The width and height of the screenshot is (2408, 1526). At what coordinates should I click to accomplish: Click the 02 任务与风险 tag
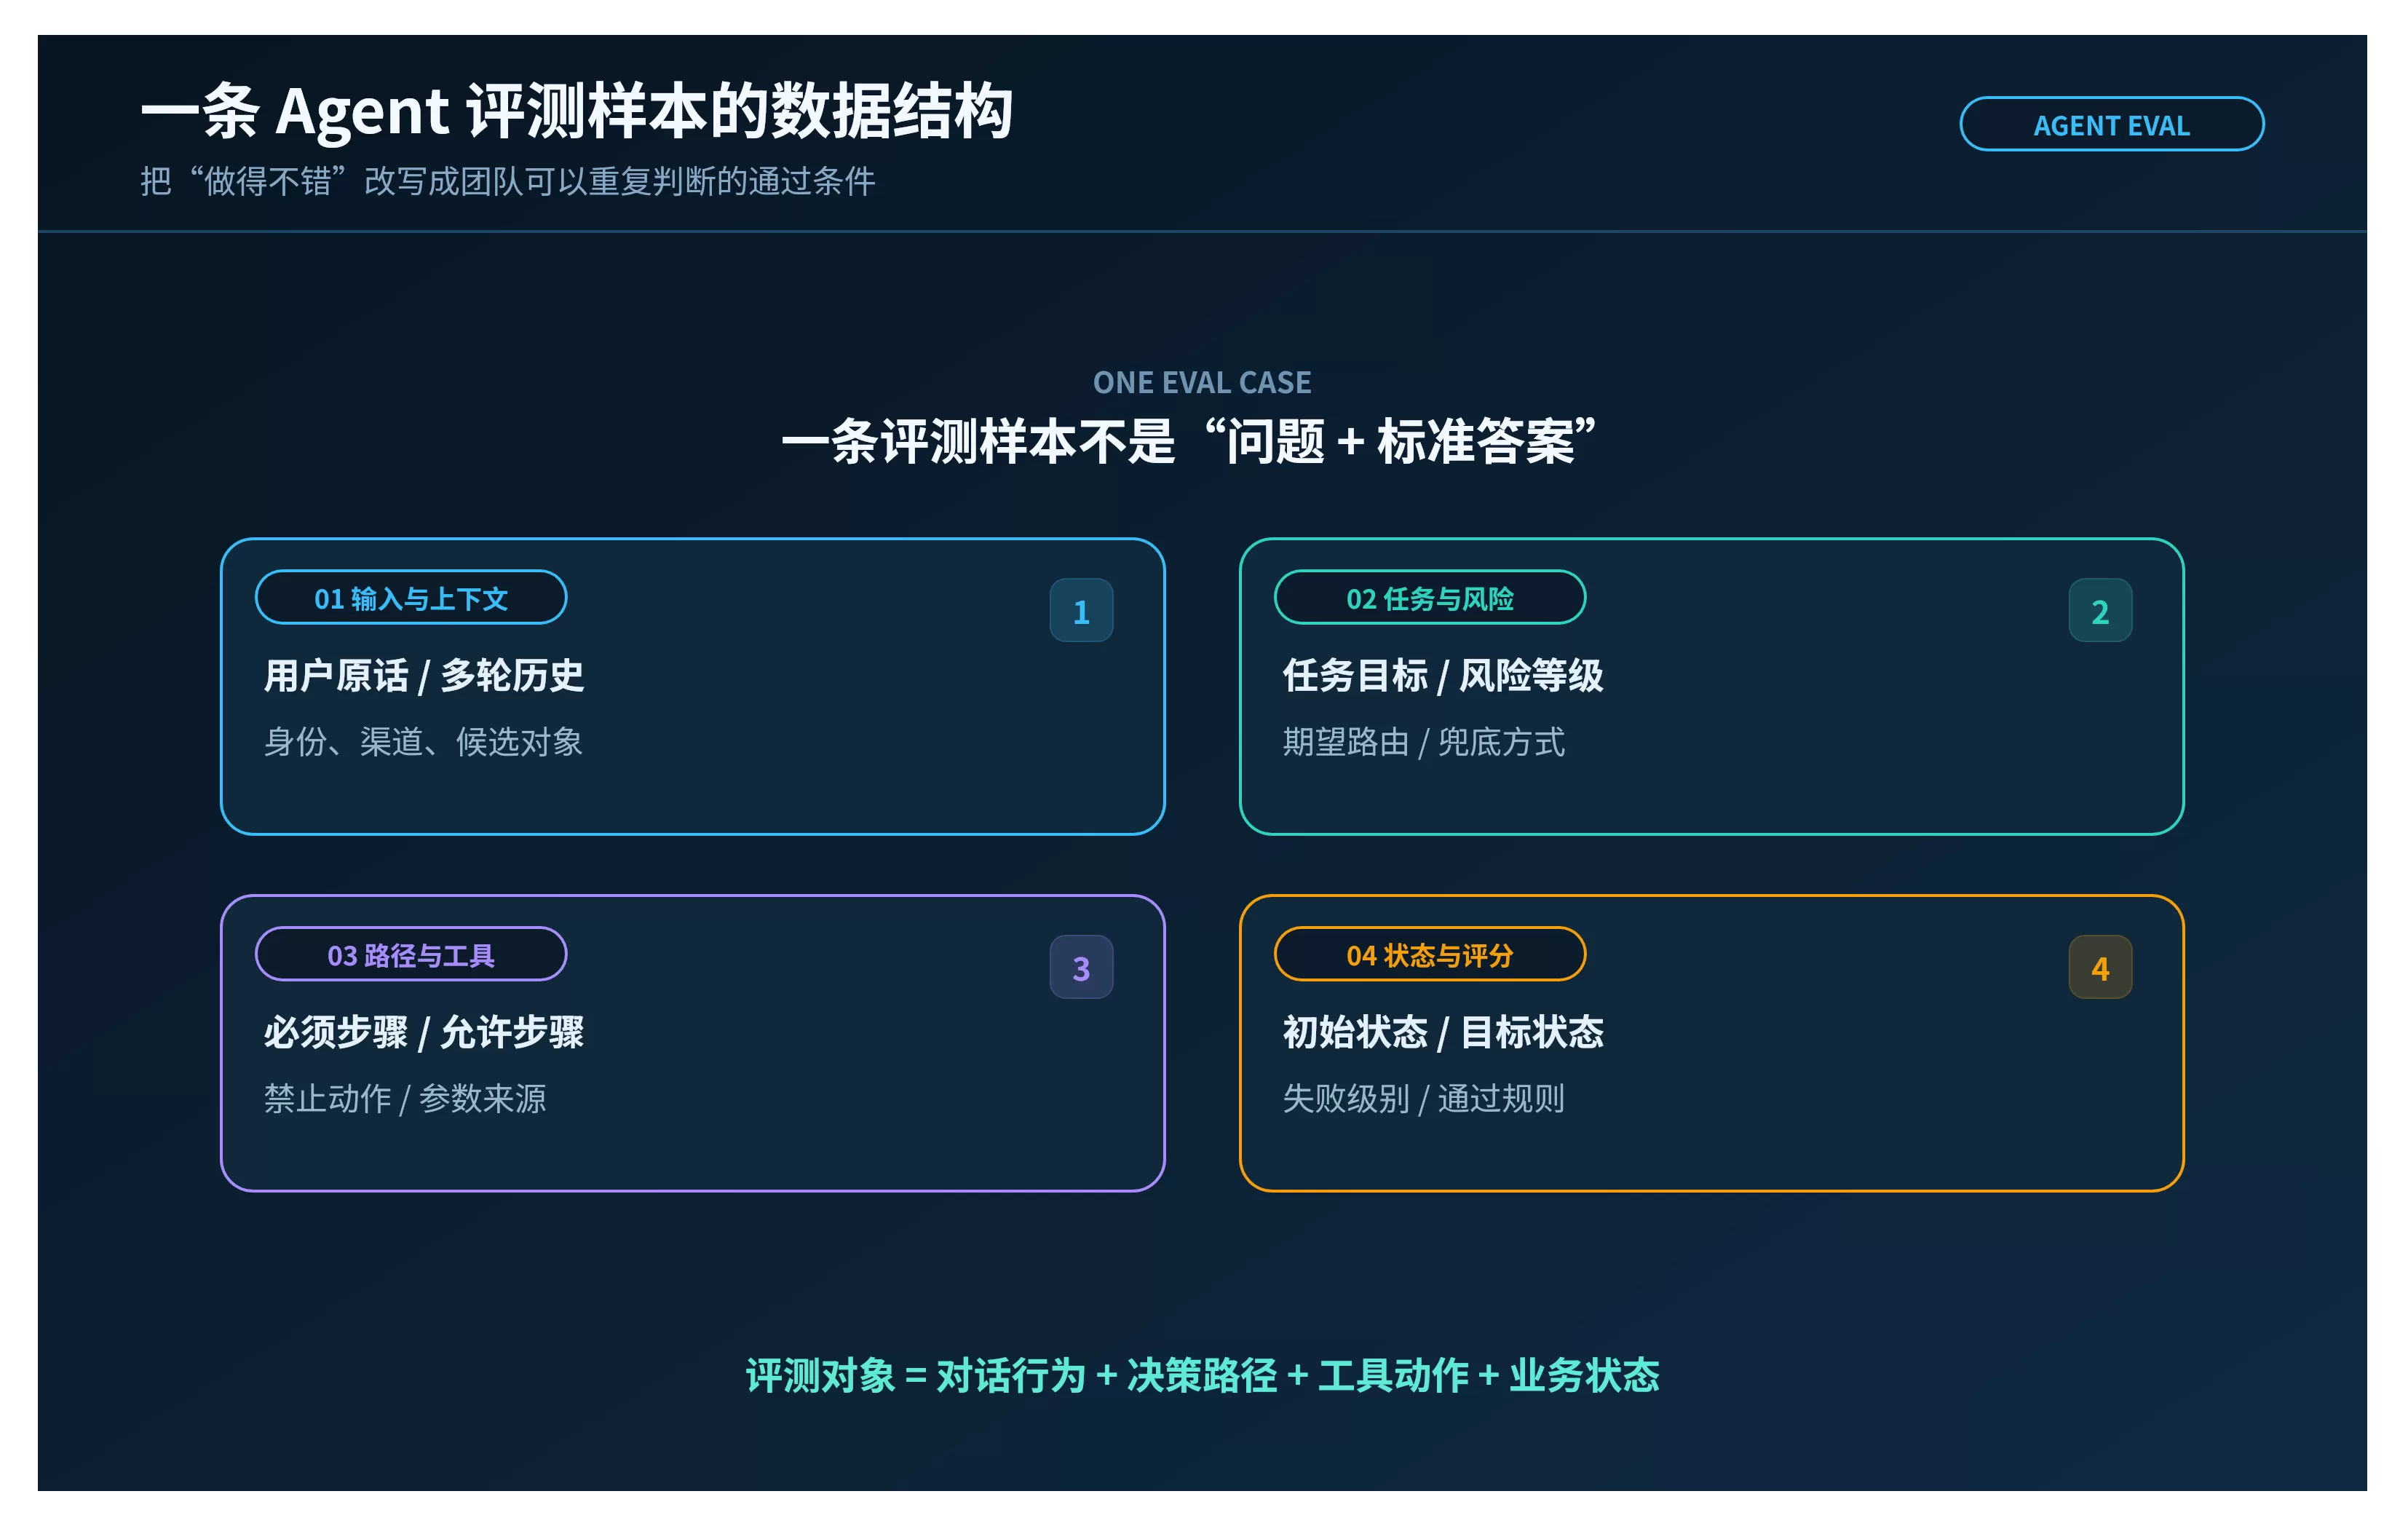pos(1430,598)
